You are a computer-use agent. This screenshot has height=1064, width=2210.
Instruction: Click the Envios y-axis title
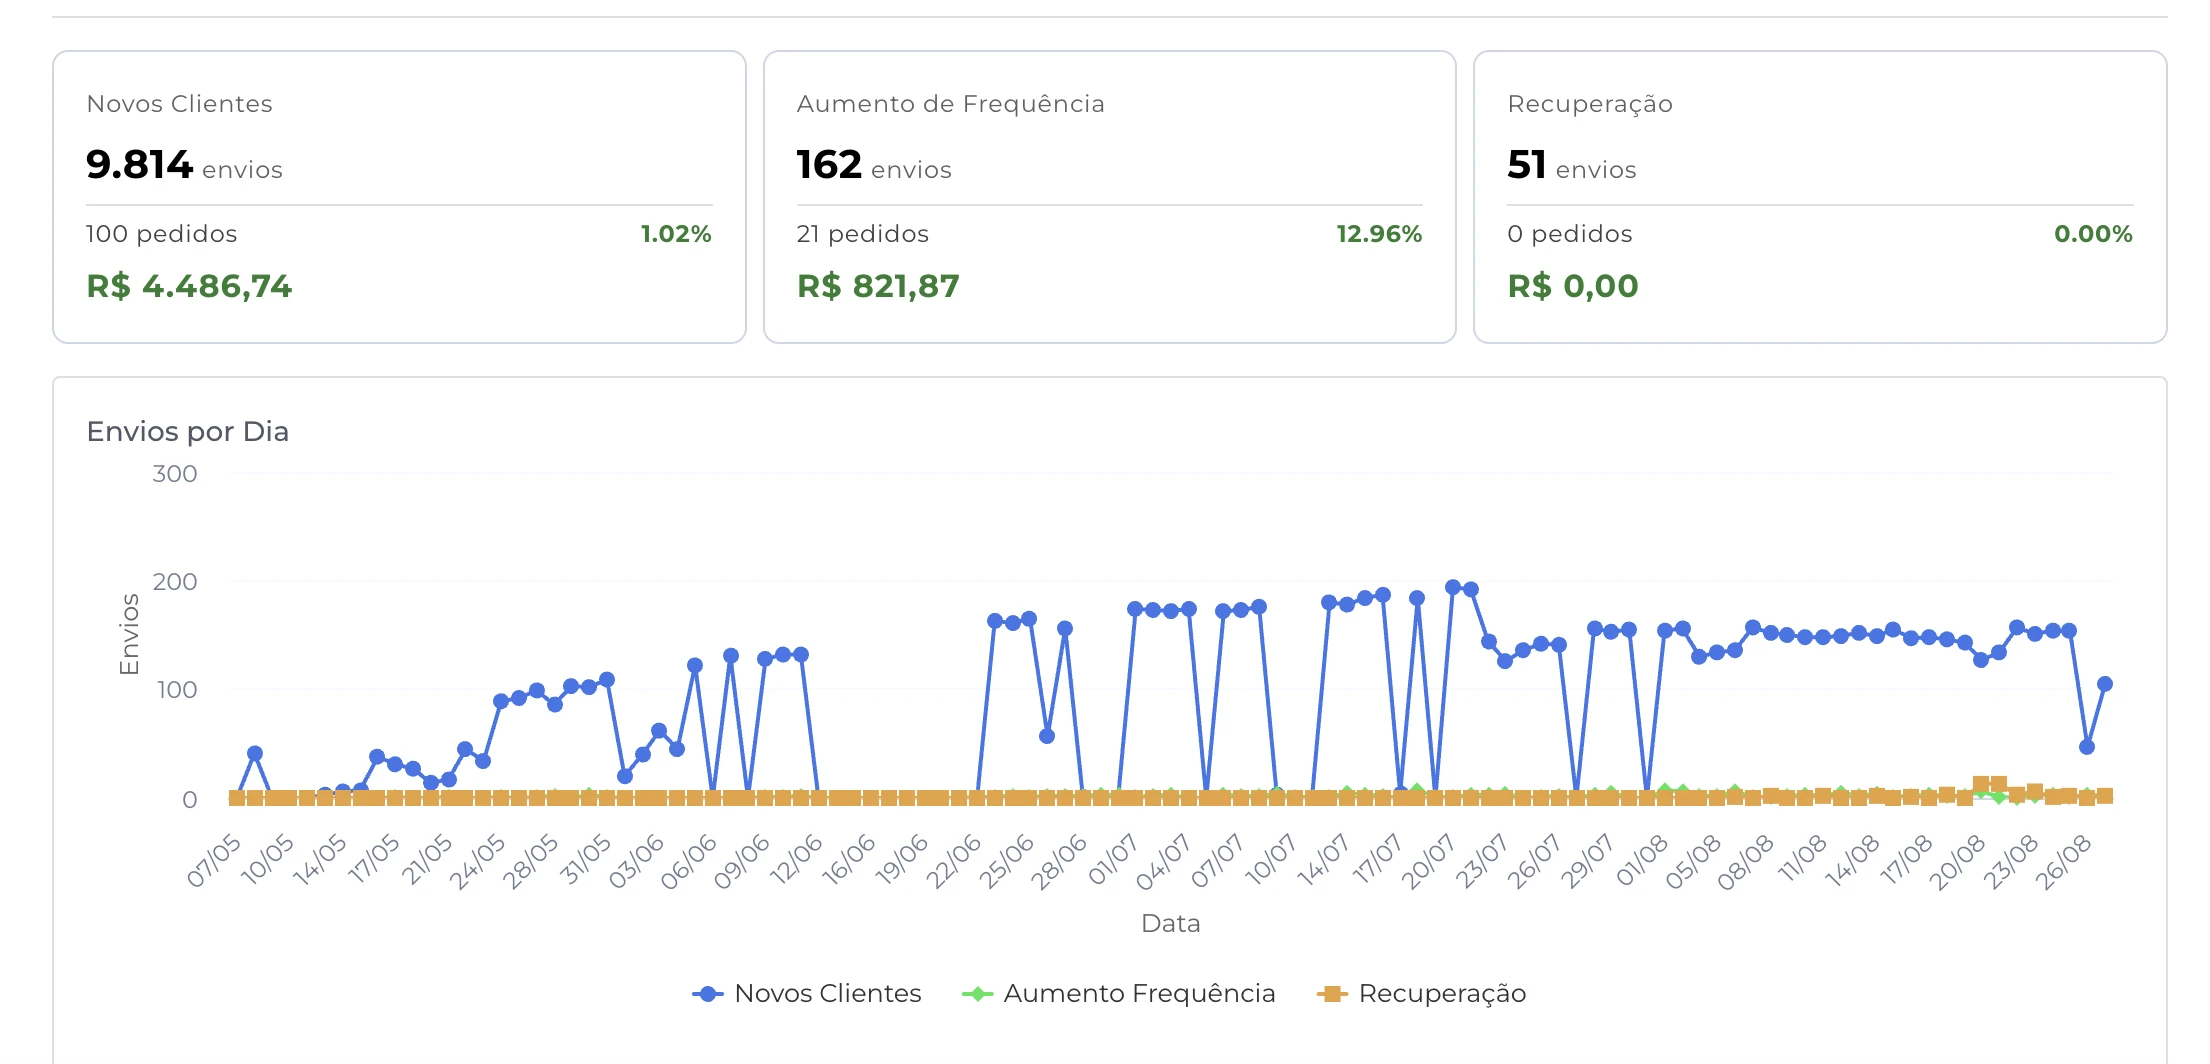pos(129,634)
